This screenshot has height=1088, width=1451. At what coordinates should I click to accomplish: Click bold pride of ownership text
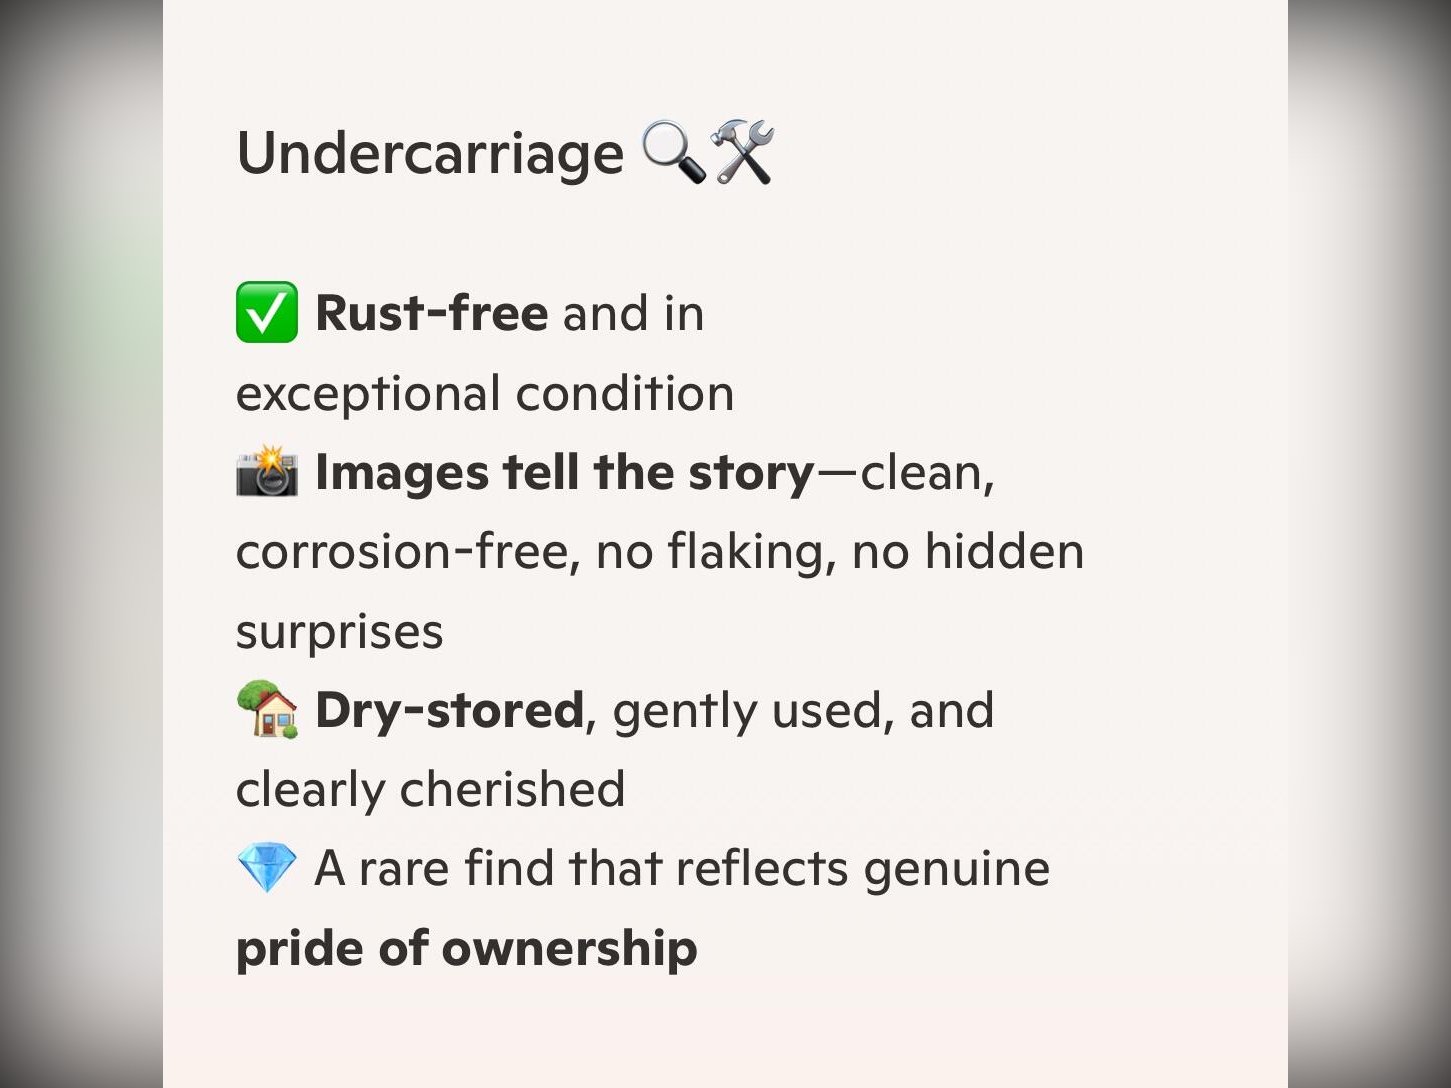coord(467,948)
